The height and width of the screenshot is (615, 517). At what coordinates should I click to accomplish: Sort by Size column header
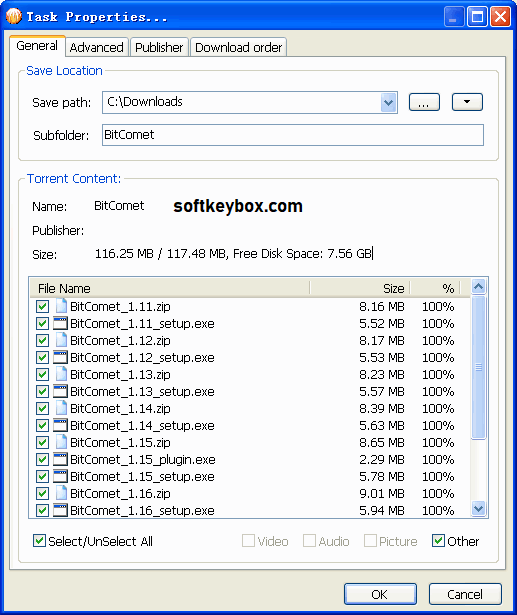[x=360, y=288]
